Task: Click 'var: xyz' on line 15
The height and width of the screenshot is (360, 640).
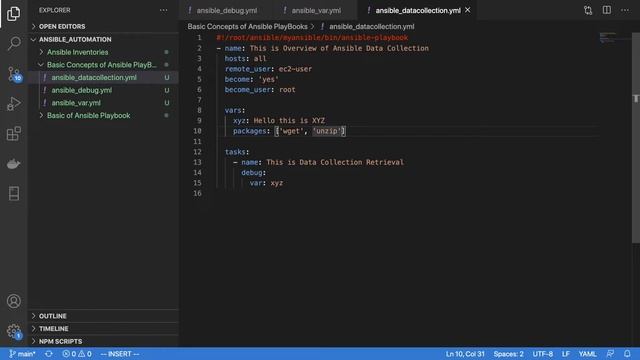Action: click(x=266, y=183)
